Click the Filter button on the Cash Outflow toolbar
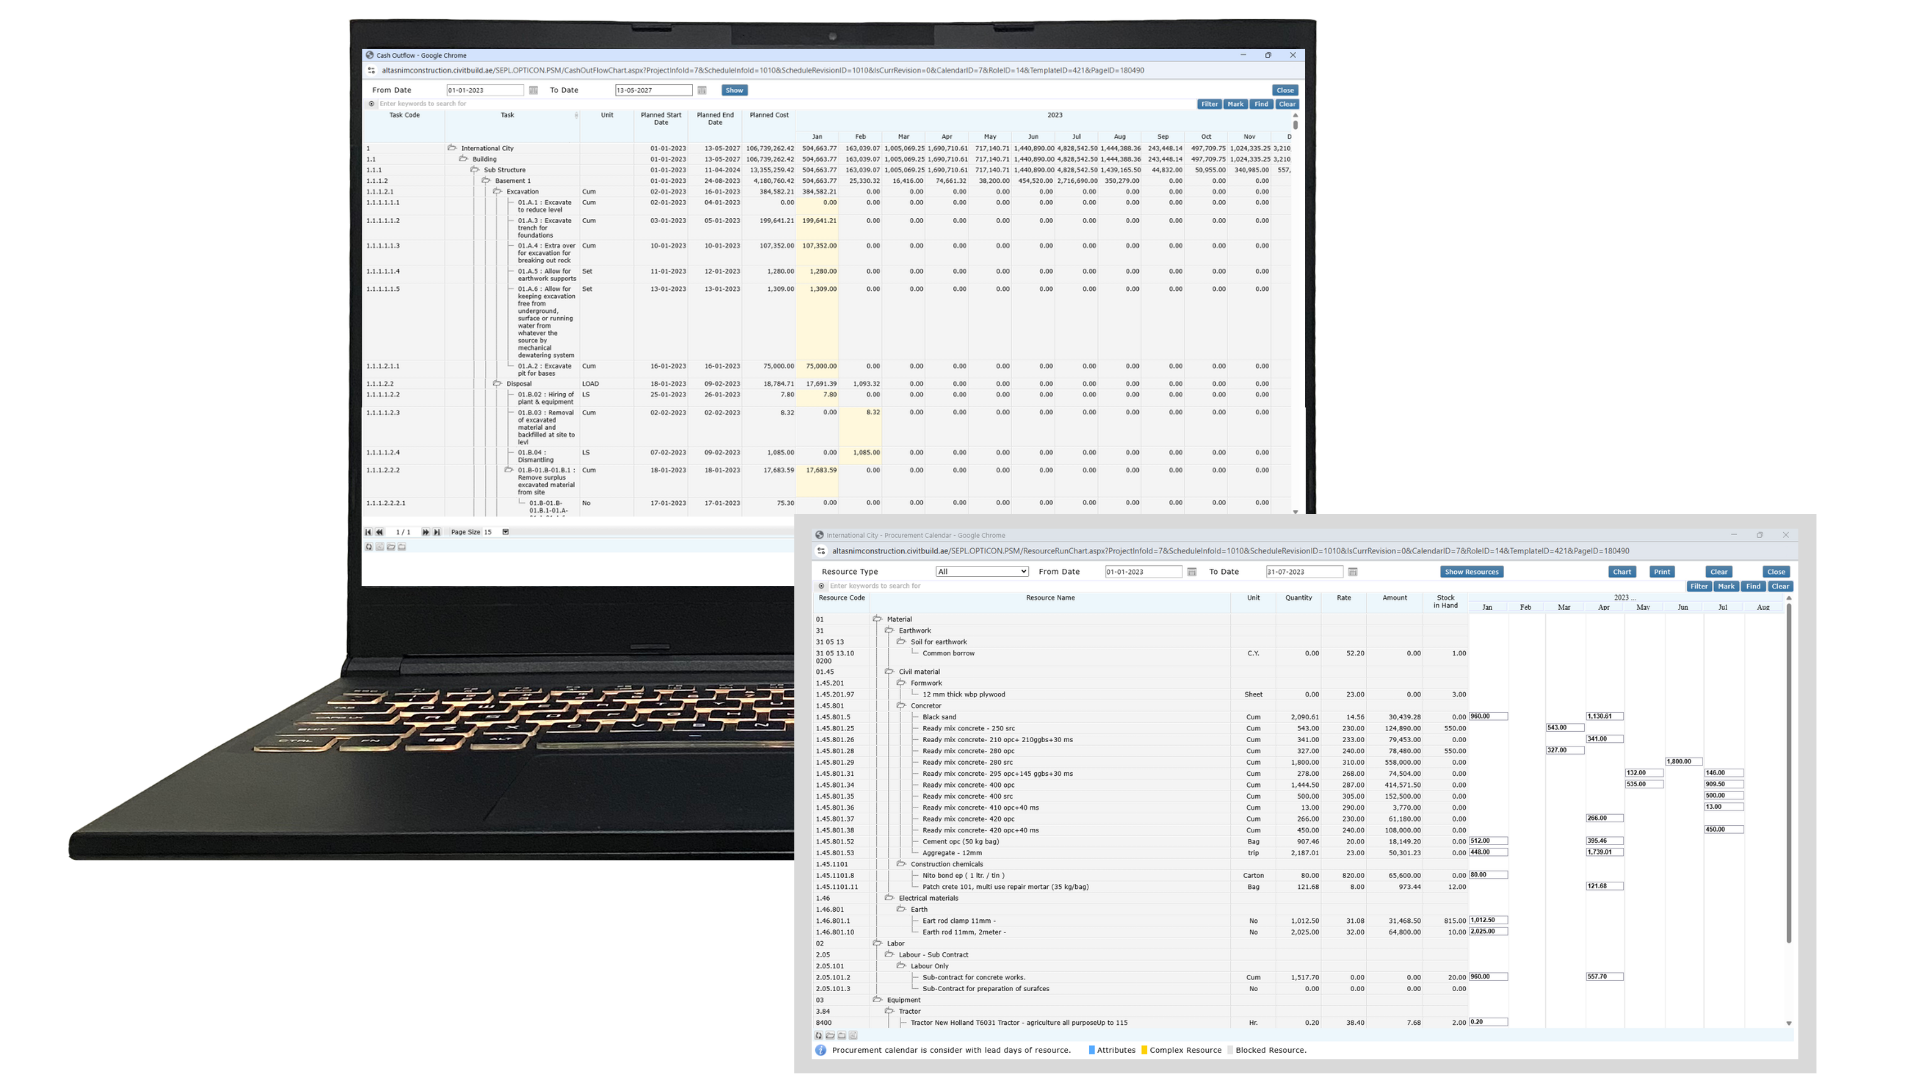1920x1080 pixels. [1210, 104]
